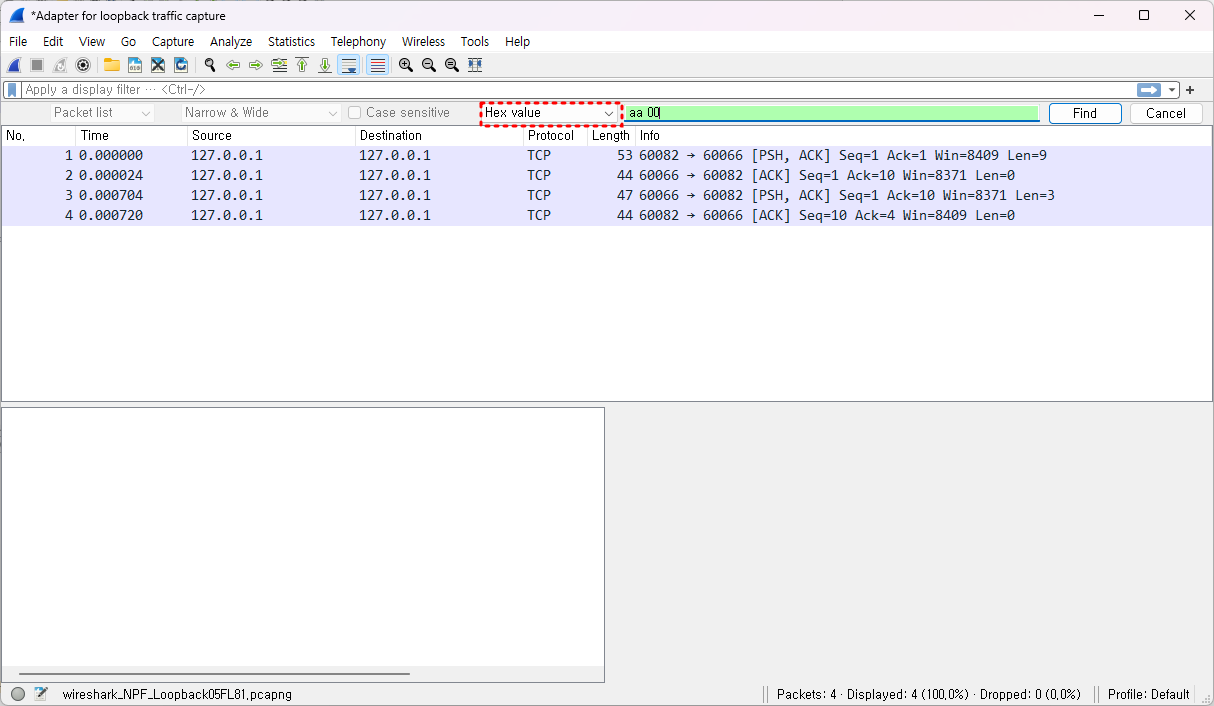
Task: Open the Hex value search type dropdown
Action: [x=549, y=113]
